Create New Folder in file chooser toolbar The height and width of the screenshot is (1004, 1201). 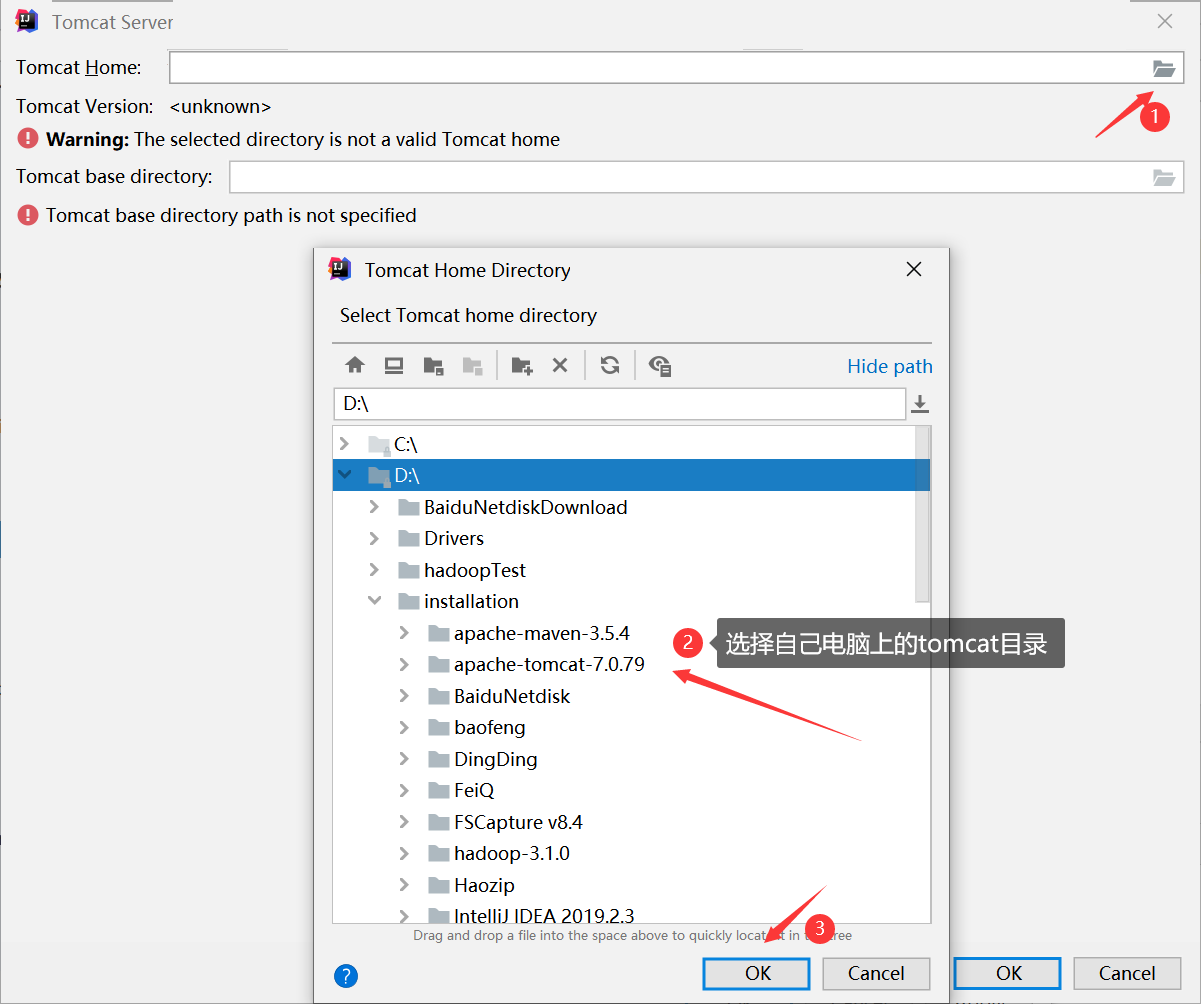tap(522, 365)
